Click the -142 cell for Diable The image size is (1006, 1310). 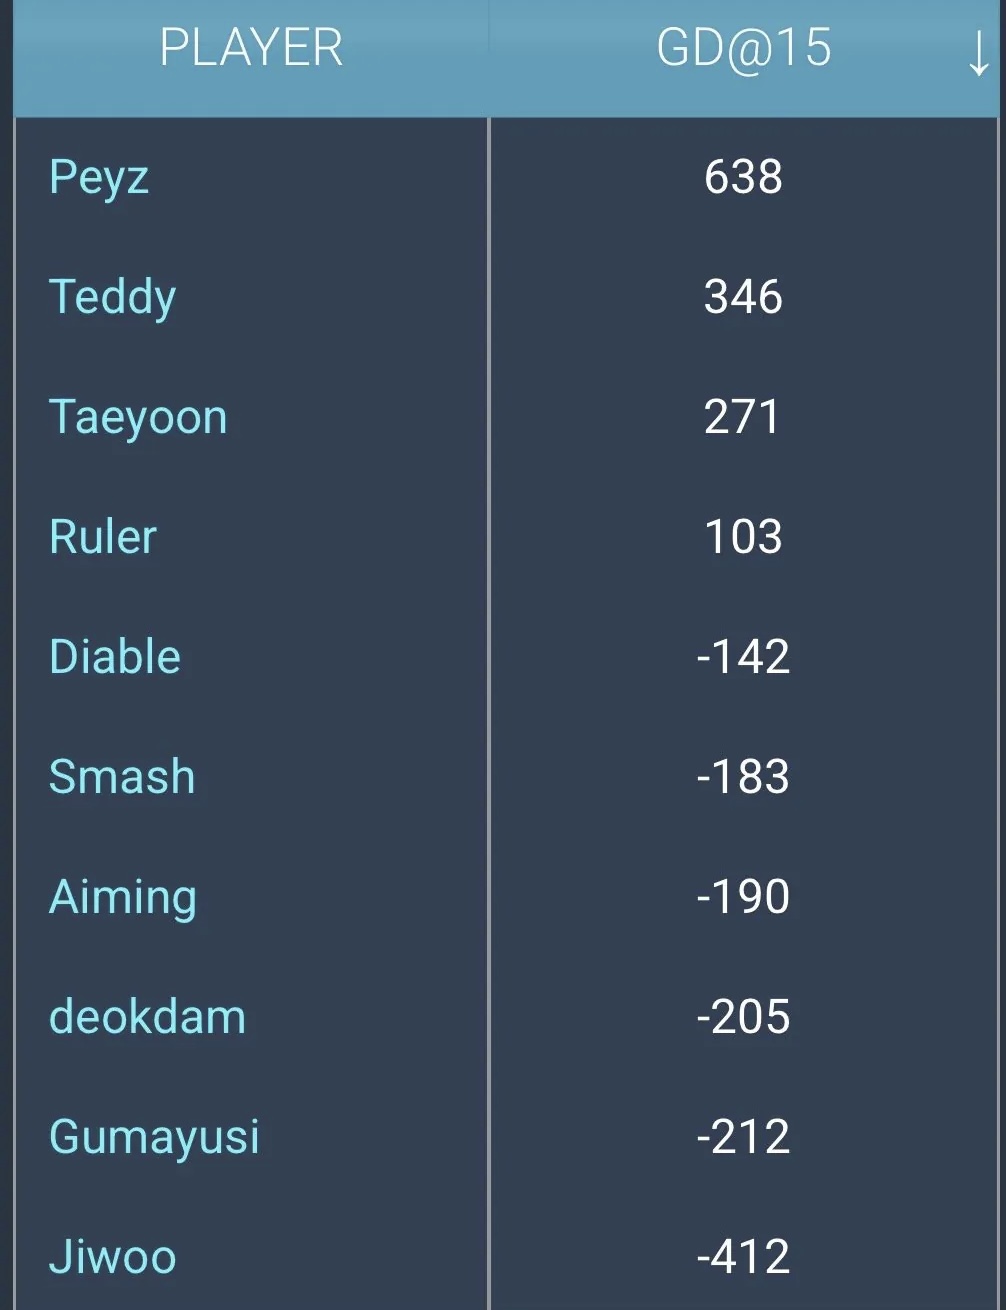point(743,657)
